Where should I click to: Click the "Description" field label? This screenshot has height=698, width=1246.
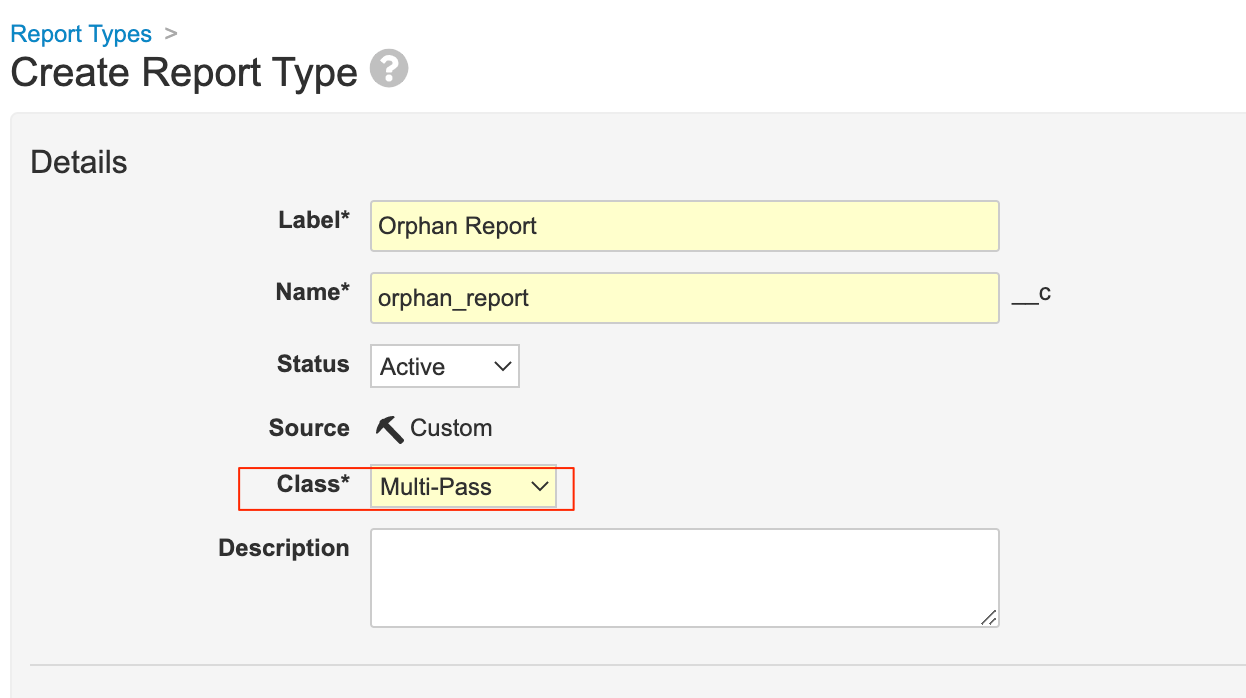tap(284, 548)
